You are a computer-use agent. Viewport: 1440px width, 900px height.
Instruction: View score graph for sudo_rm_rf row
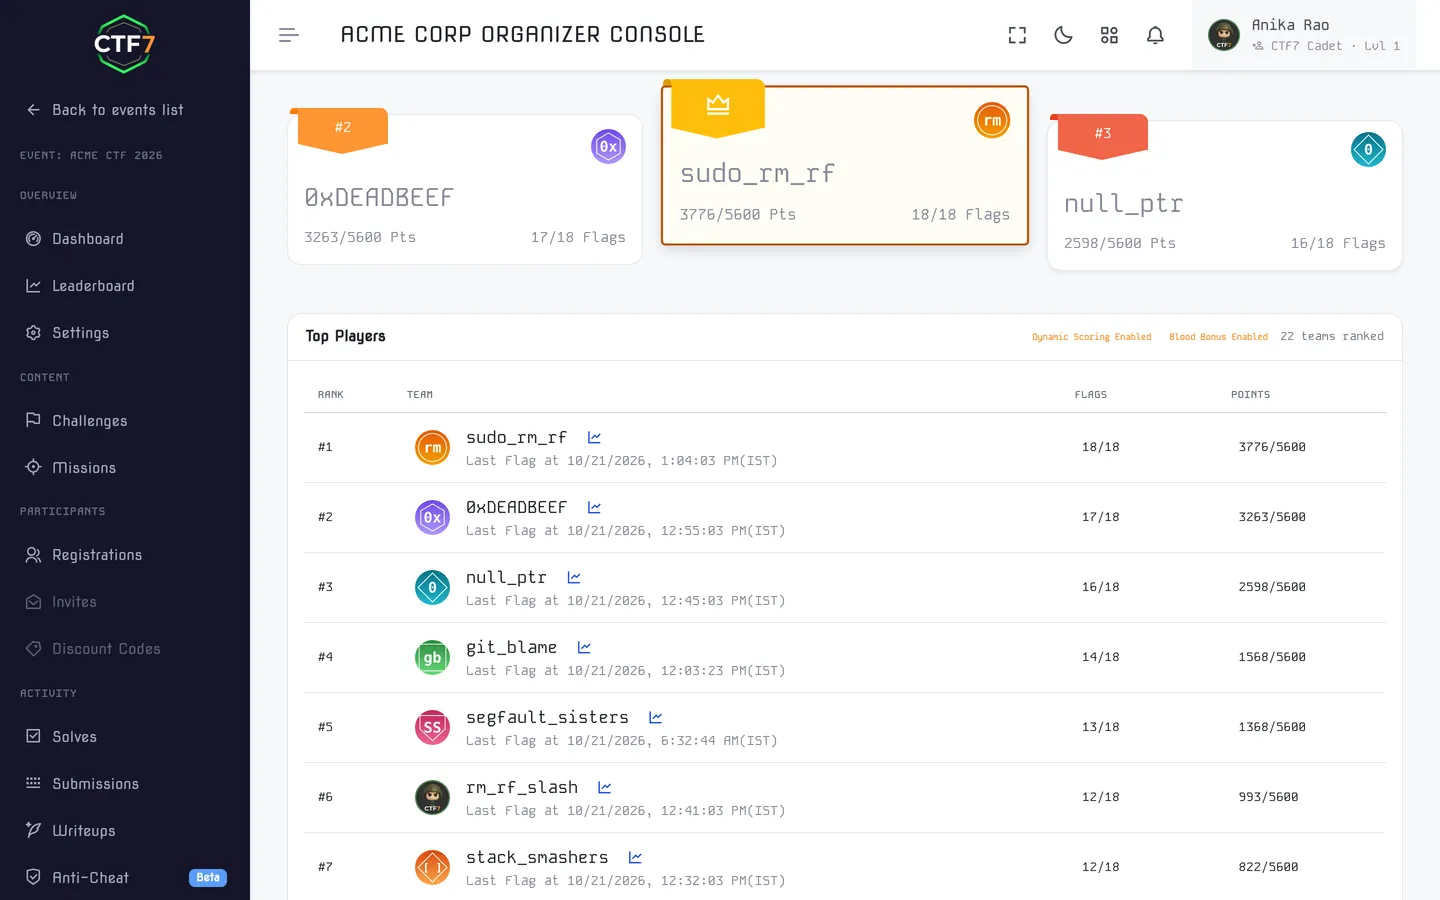(x=594, y=438)
